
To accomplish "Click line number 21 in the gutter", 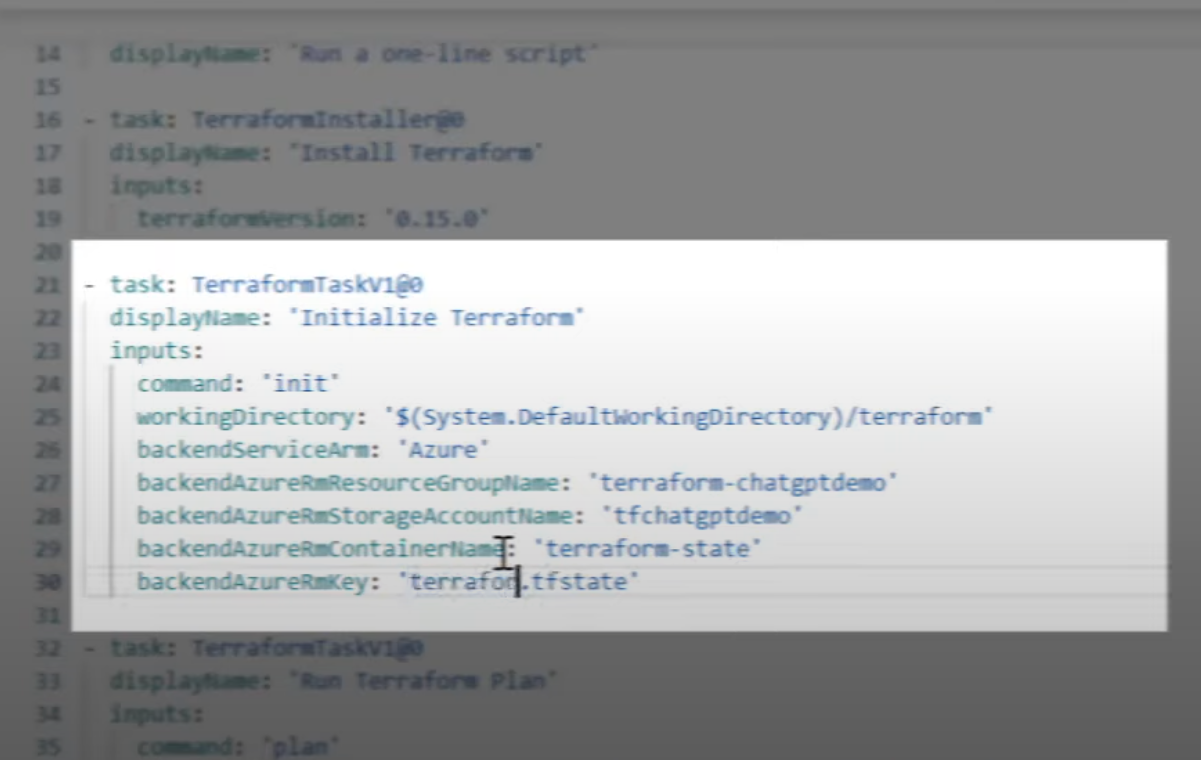I will (x=47, y=285).
